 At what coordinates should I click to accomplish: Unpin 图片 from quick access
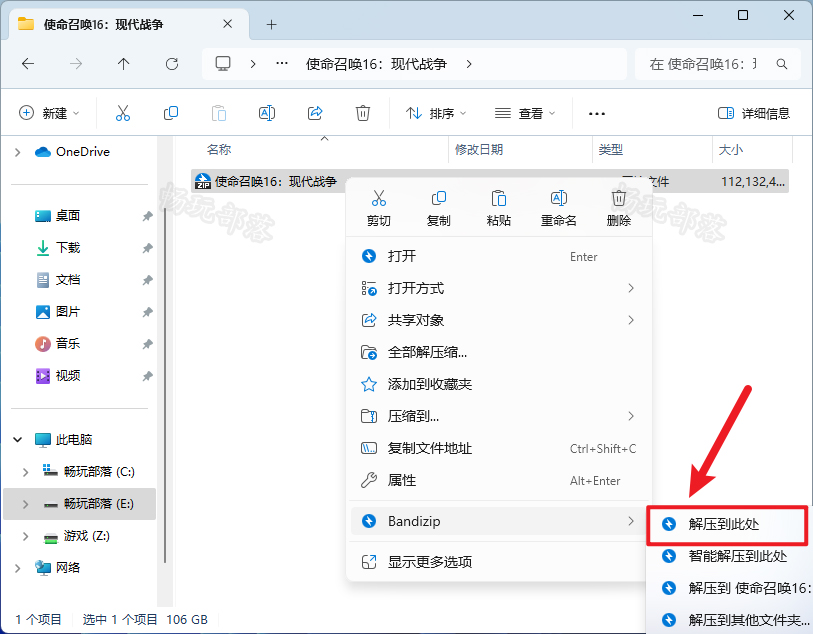(148, 312)
